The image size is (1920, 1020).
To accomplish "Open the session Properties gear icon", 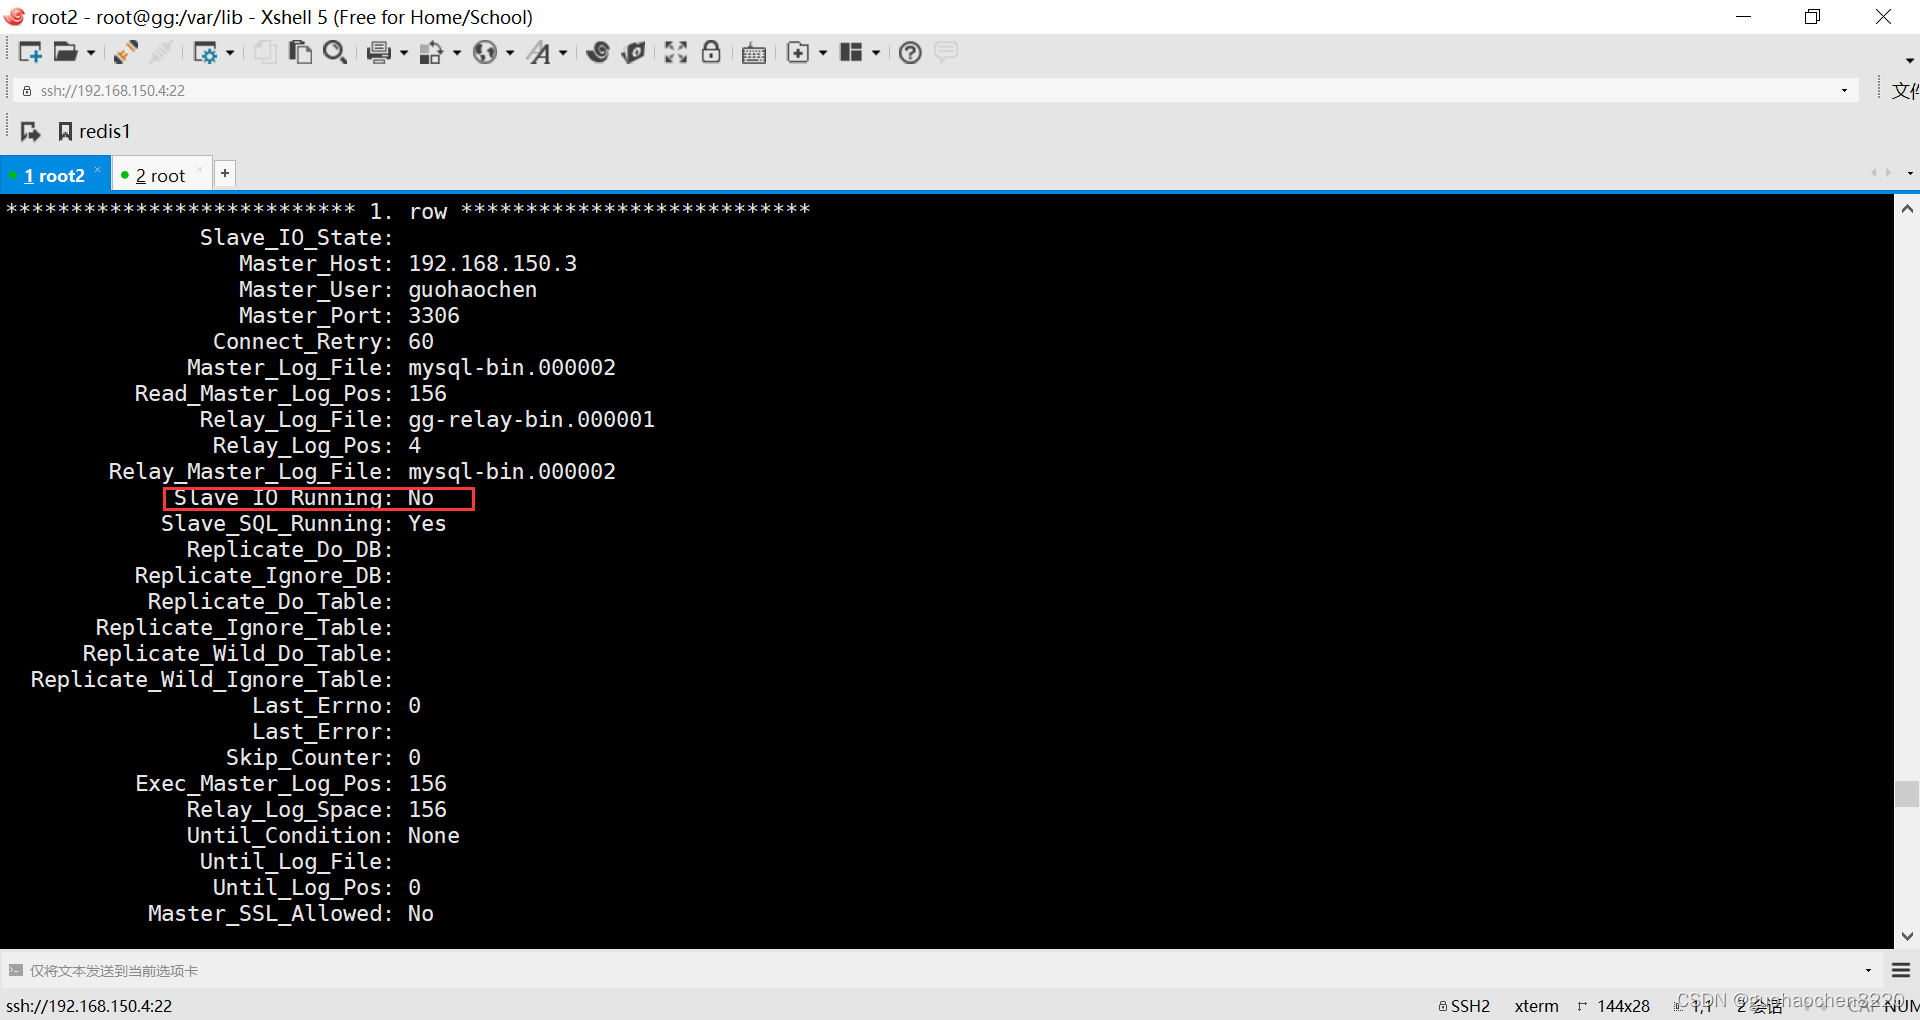I will coord(205,52).
